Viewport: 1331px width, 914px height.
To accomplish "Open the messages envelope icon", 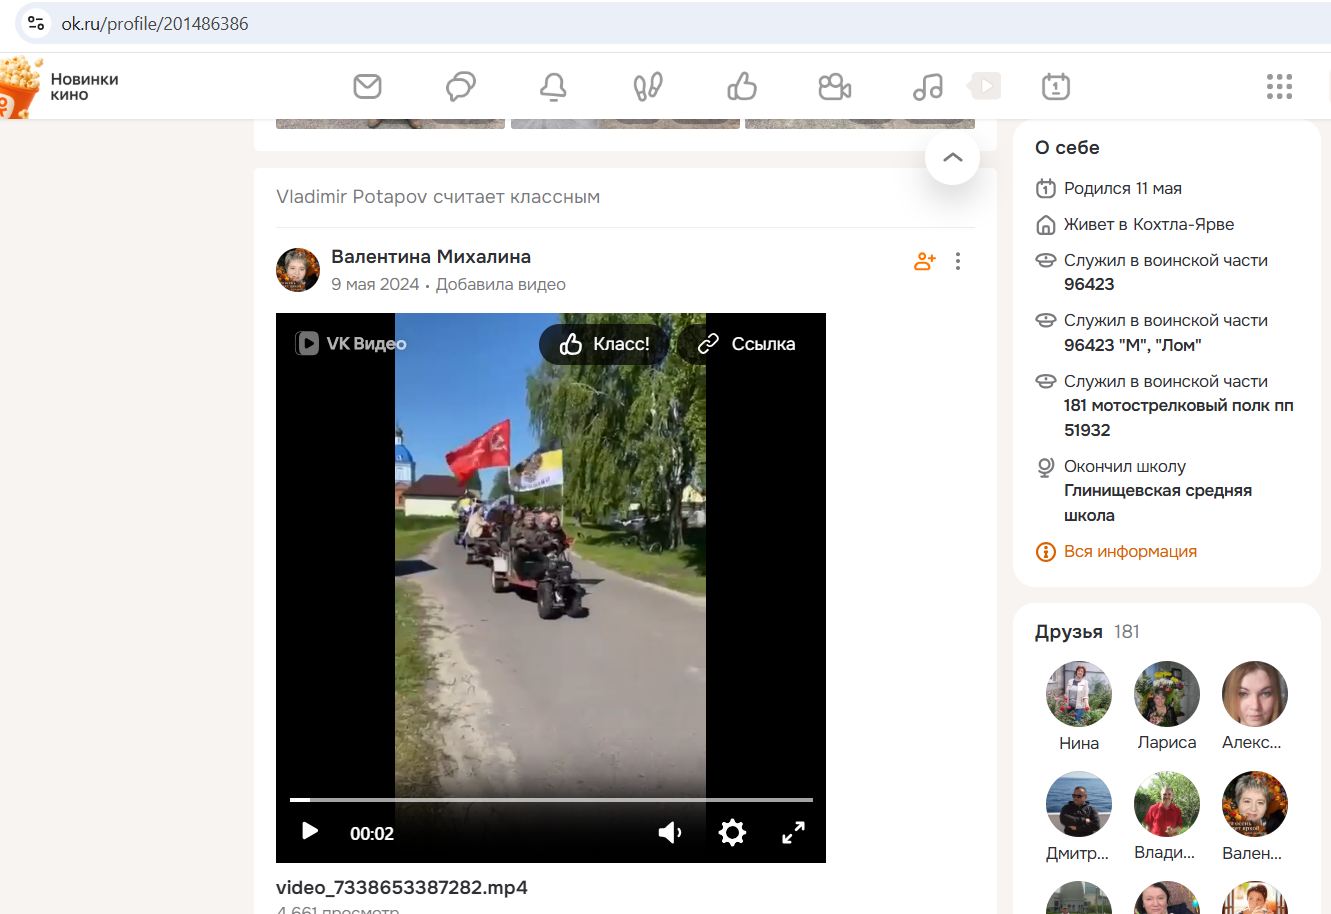I will 367,87.
